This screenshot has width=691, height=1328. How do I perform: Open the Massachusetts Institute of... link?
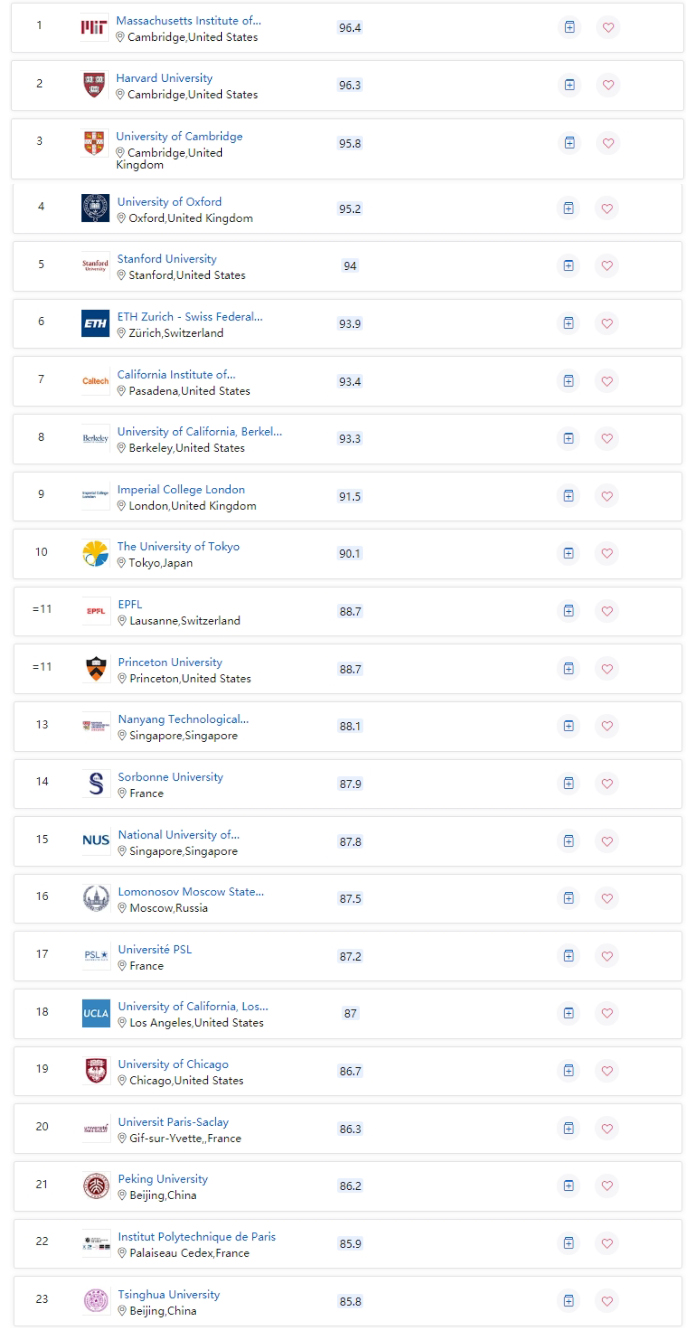(x=188, y=20)
